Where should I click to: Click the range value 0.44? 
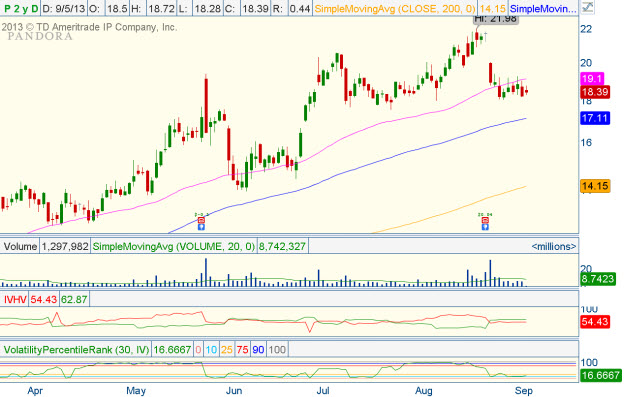tap(300, 8)
